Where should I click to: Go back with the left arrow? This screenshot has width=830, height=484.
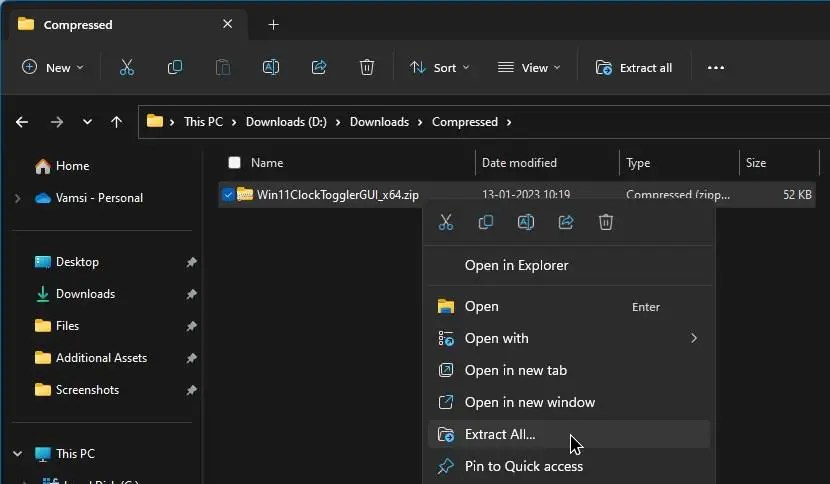click(22, 122)
